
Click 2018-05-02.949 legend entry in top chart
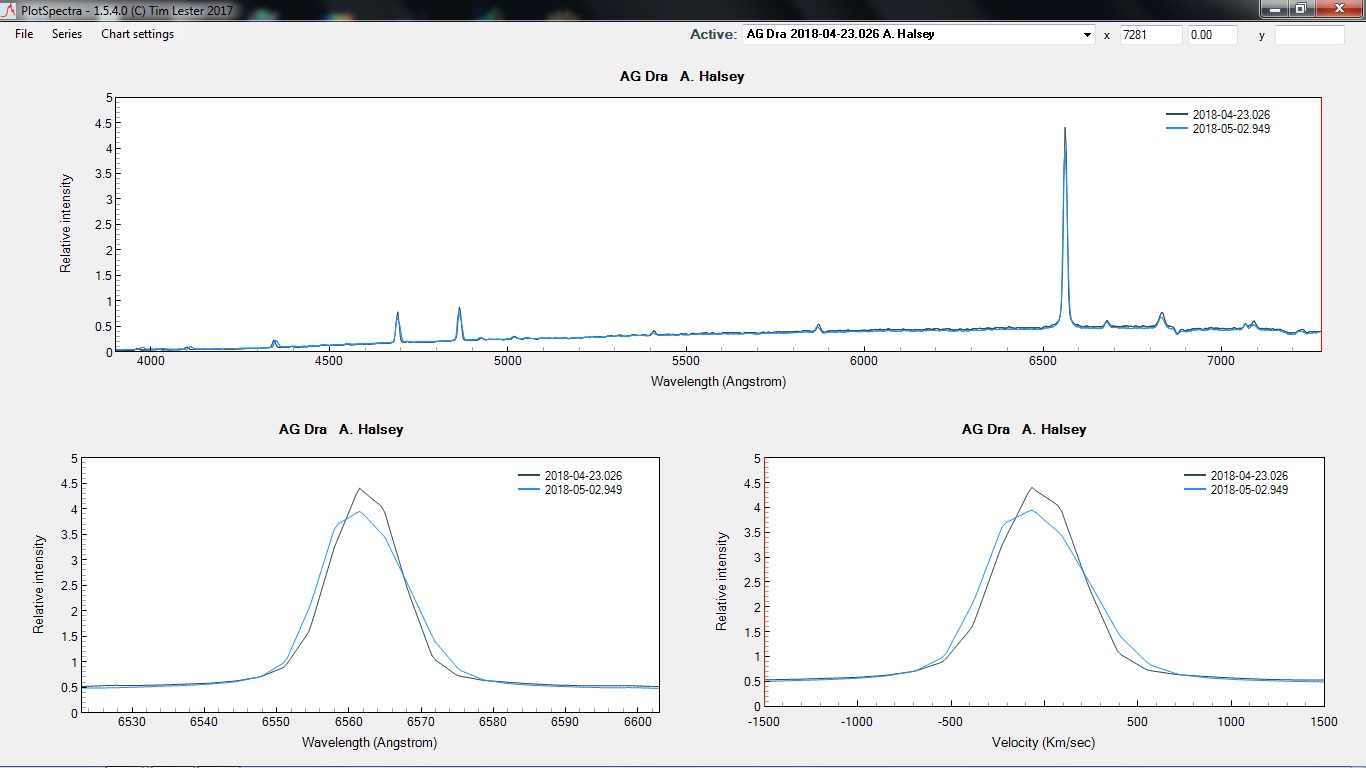[x=1230, y=129]
